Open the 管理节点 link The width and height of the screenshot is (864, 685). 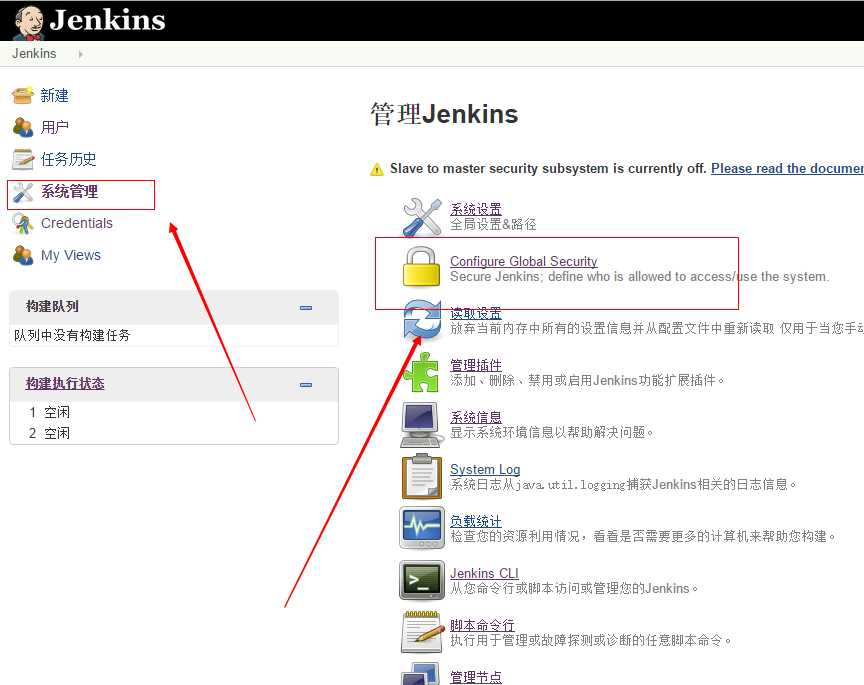[x=476, y=677]
